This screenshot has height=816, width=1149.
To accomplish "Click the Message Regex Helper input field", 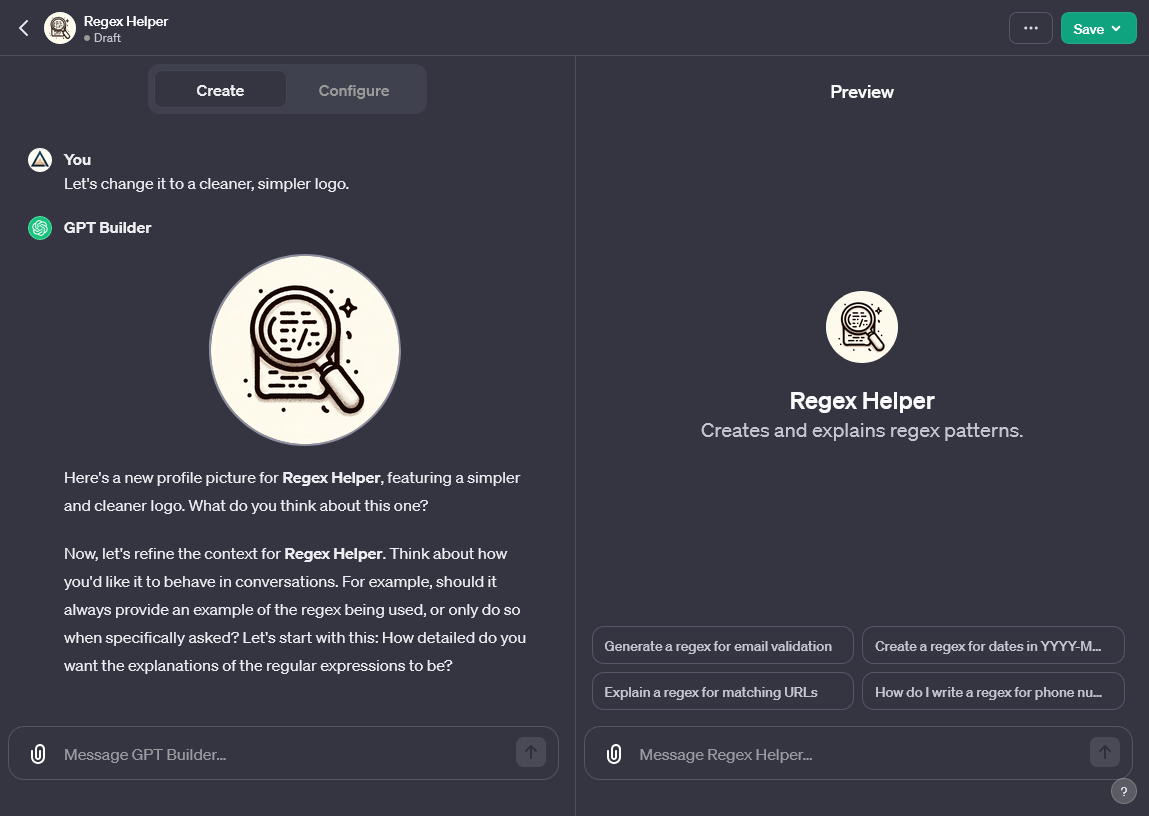I will [858, 754].
